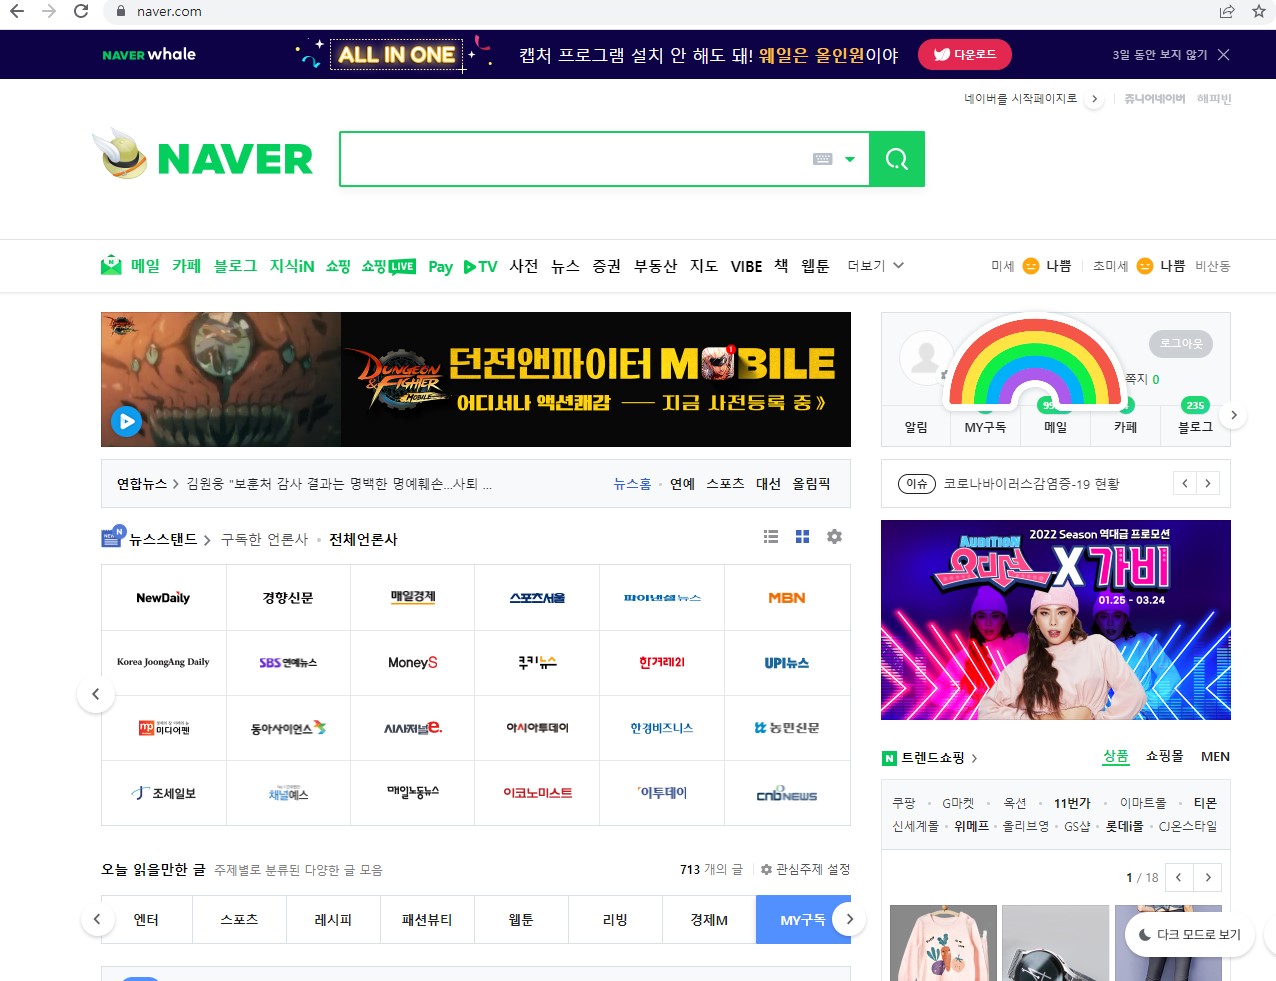This screenshot has height=981, width=1276.
Task: Expand the search box autocomplete dropdown arrow
Action: pos(850,159)
